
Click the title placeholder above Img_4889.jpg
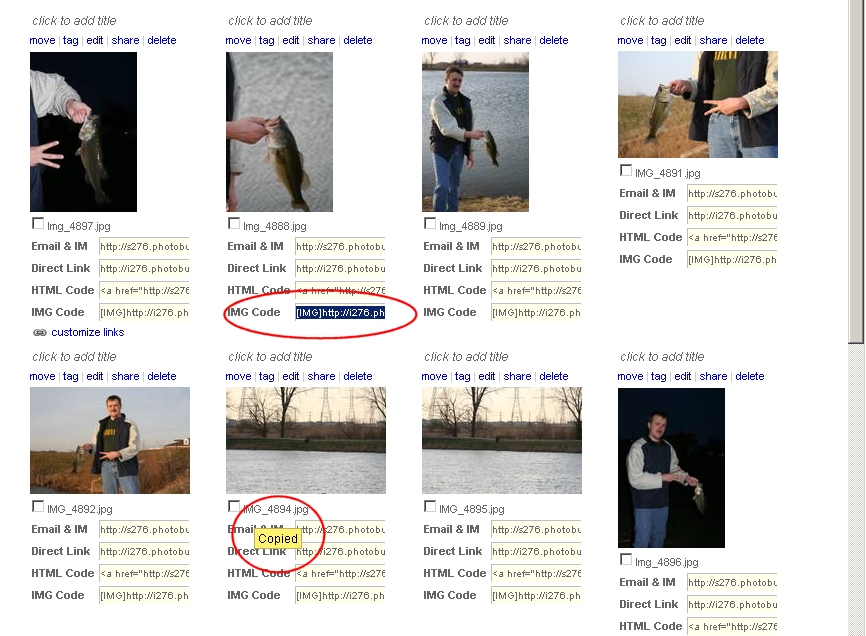coord(466,21)
